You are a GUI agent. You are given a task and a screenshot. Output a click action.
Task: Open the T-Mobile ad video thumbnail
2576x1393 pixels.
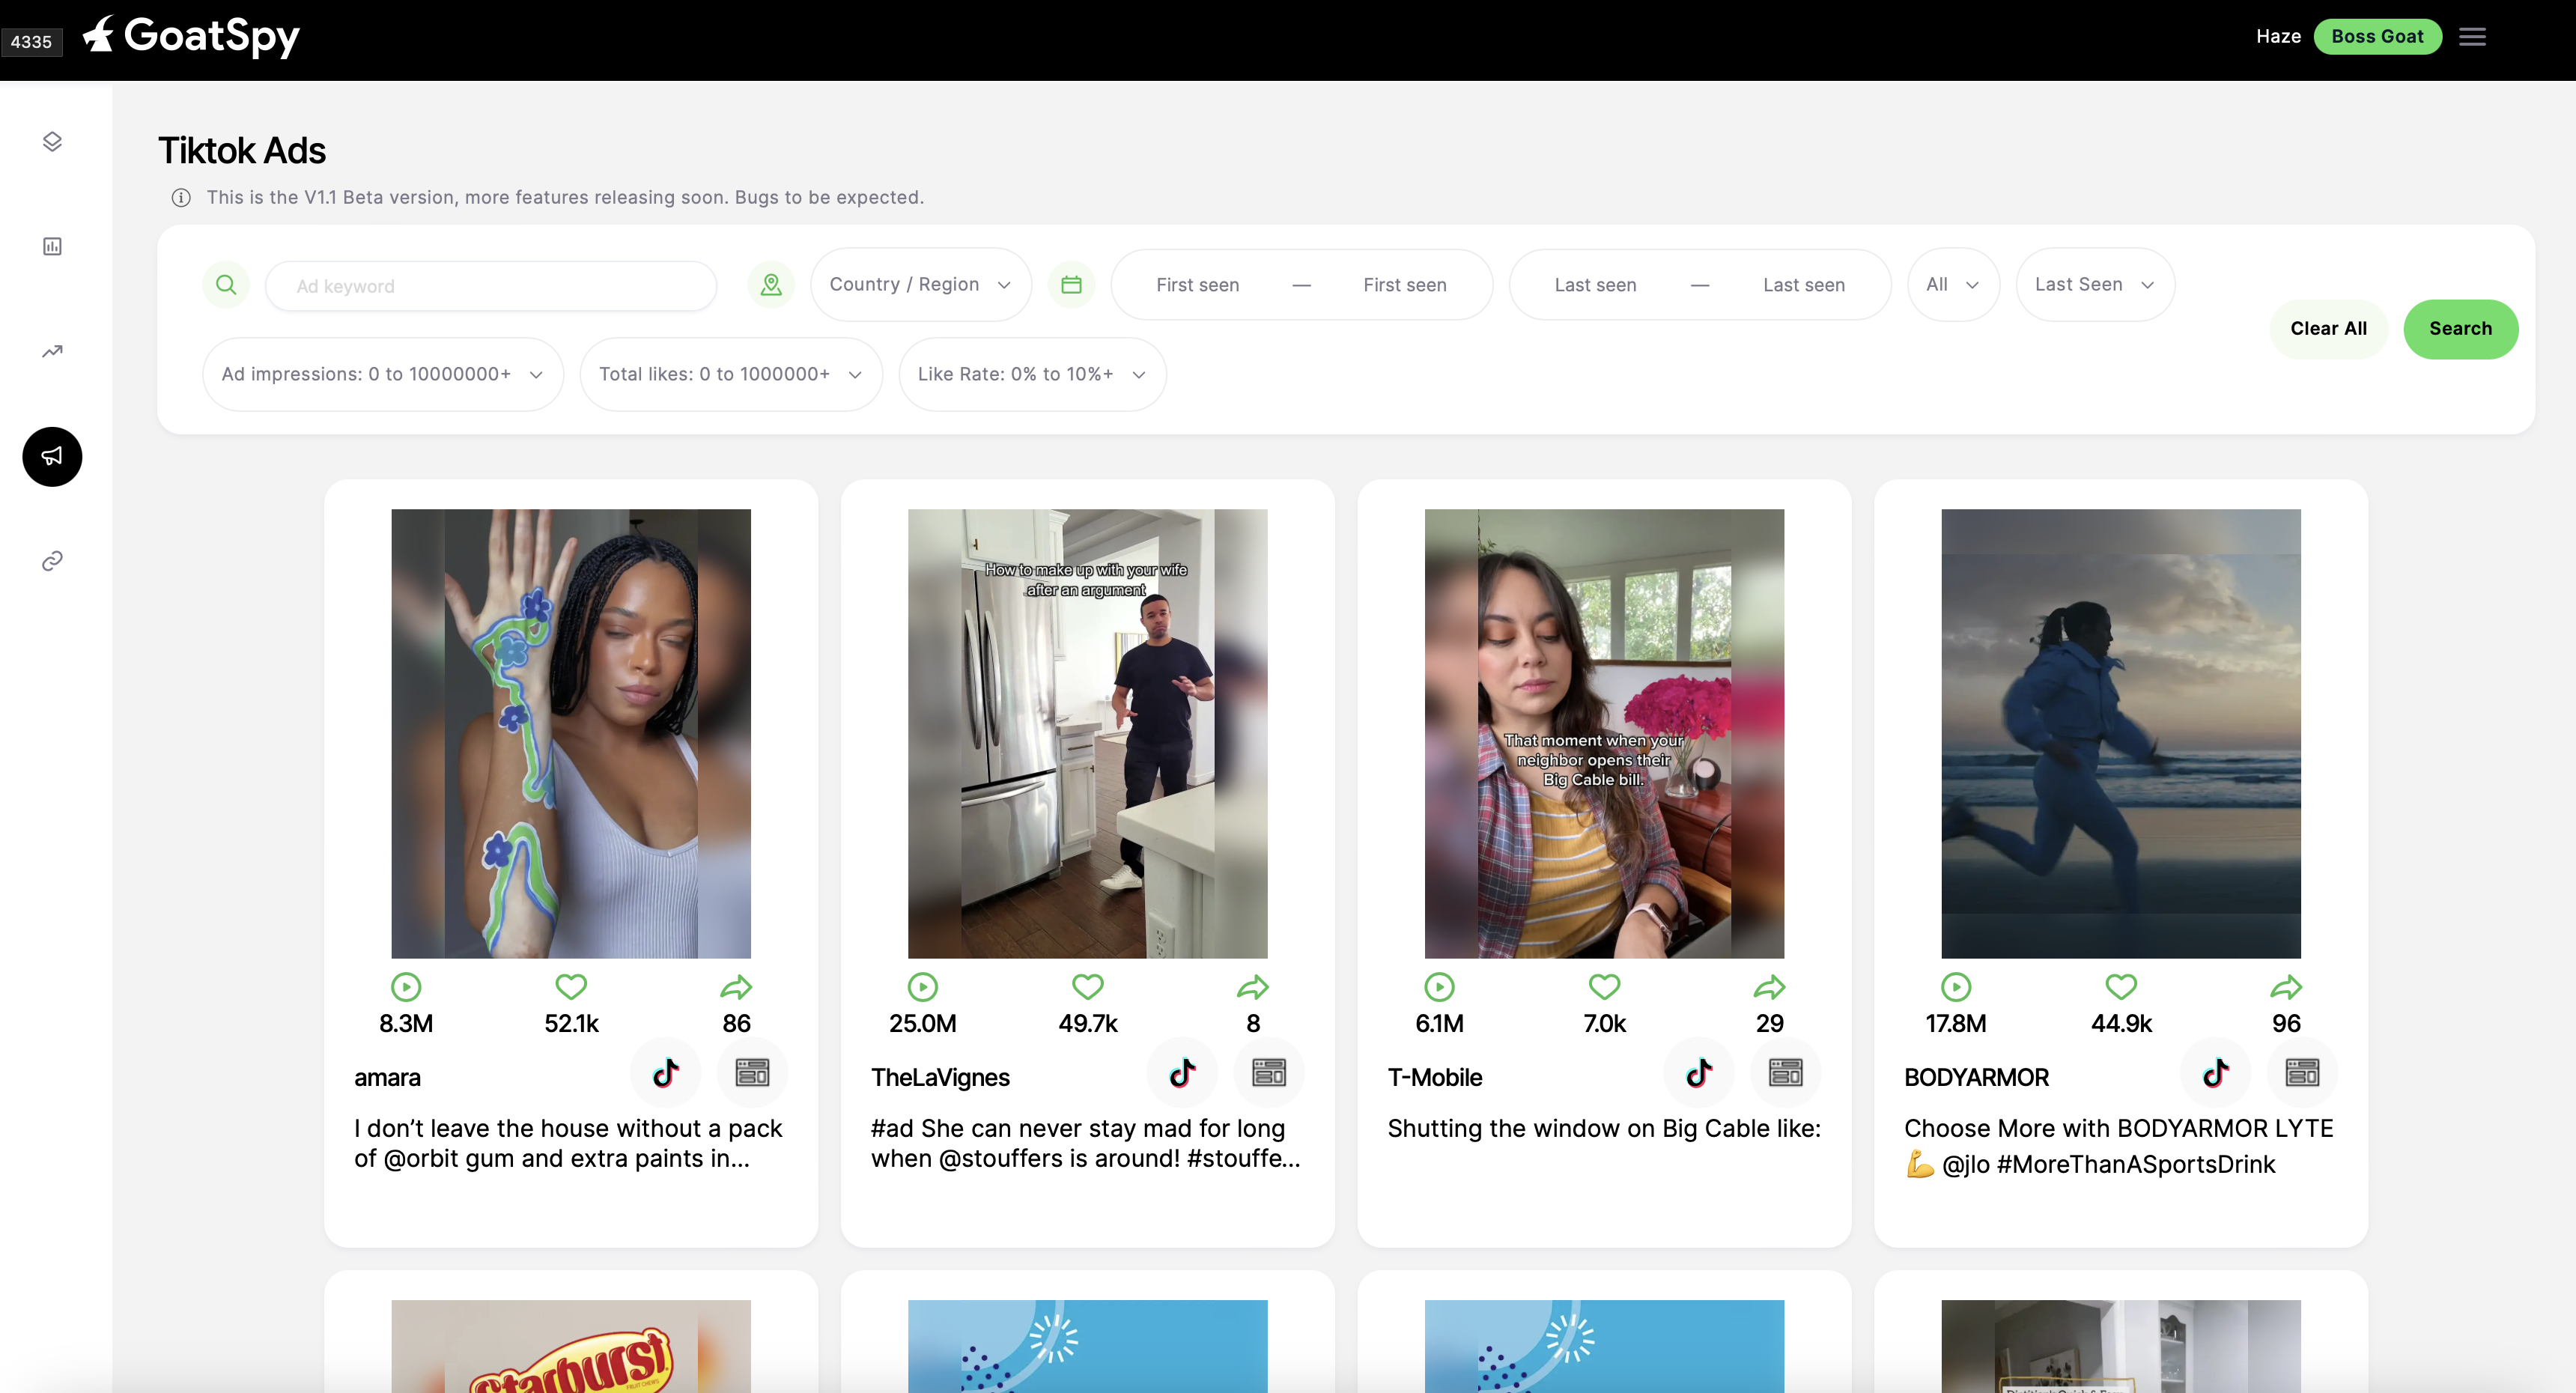(1604, 734)
